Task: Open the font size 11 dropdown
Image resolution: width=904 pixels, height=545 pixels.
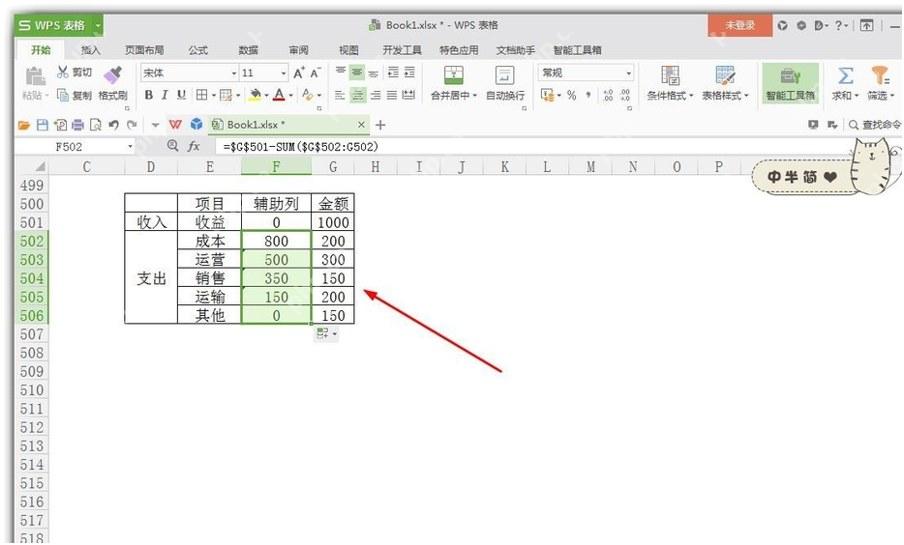Action: coord(284,73)
